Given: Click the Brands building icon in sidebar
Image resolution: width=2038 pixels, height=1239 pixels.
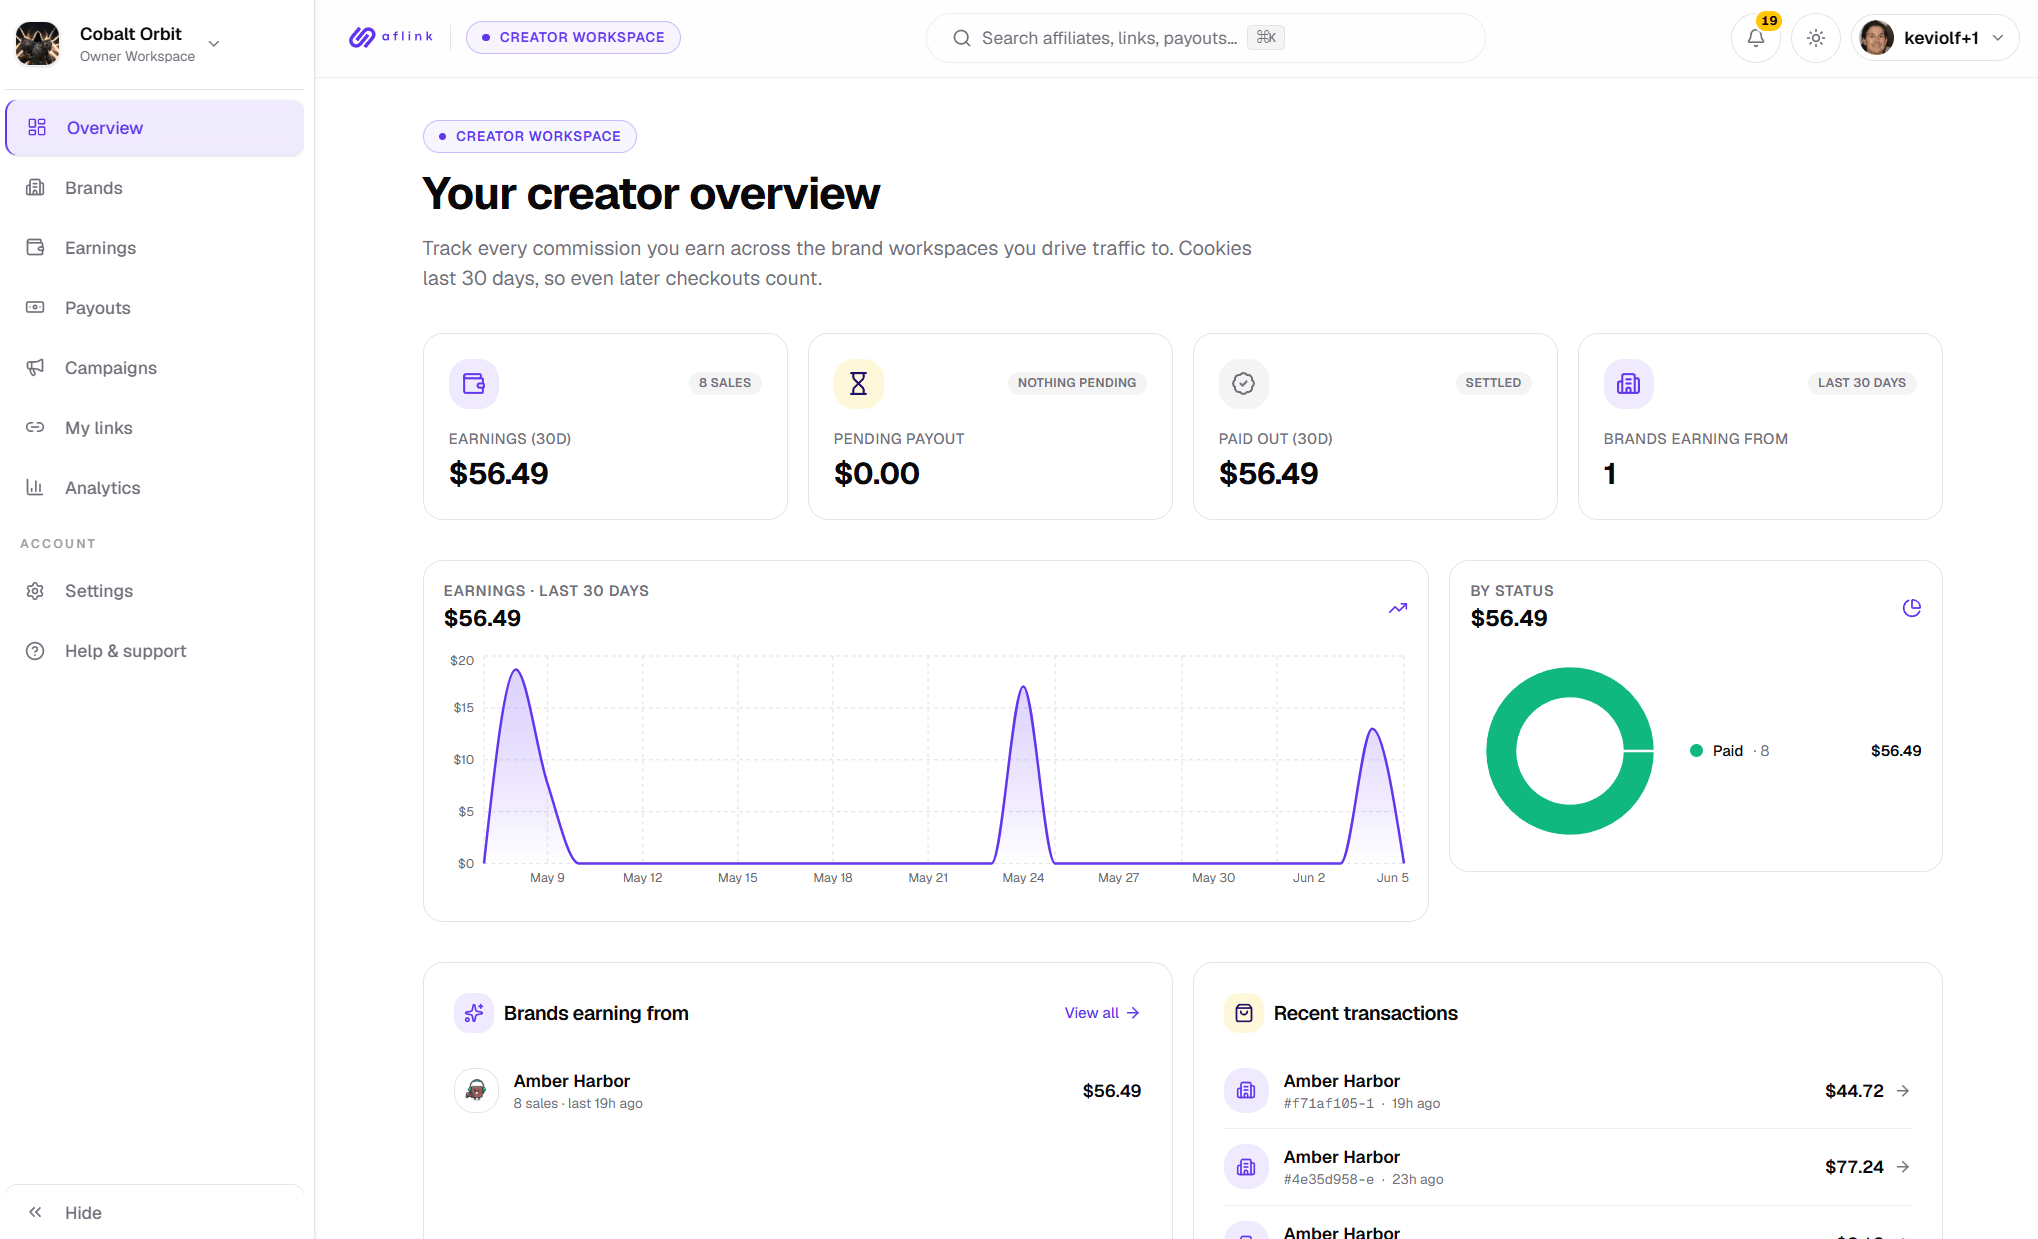Looking at the screenshot, I should 35,187.
